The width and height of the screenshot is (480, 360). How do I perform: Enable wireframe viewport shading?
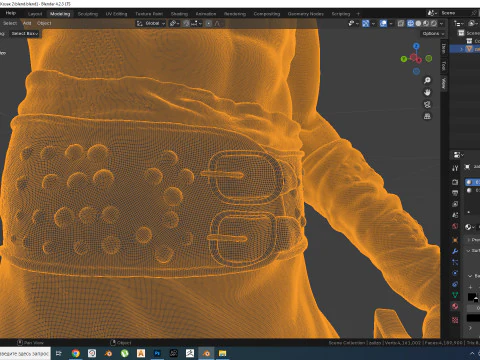point(411,23)
